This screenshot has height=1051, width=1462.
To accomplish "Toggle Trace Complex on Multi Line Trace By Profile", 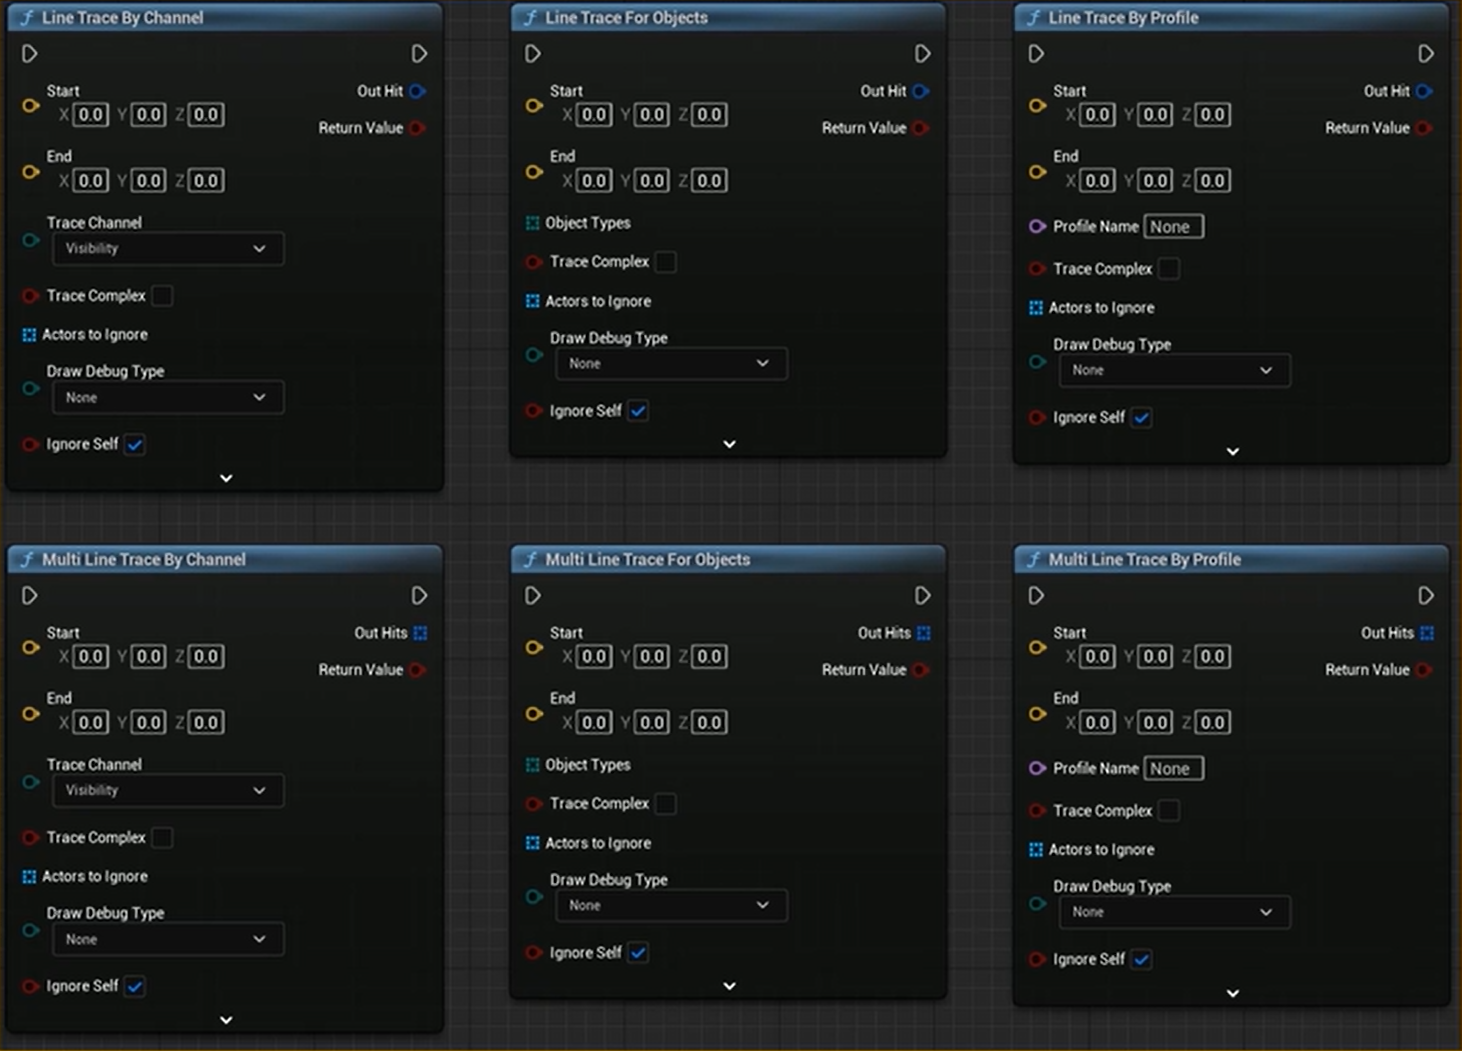I will point(1168,811).
